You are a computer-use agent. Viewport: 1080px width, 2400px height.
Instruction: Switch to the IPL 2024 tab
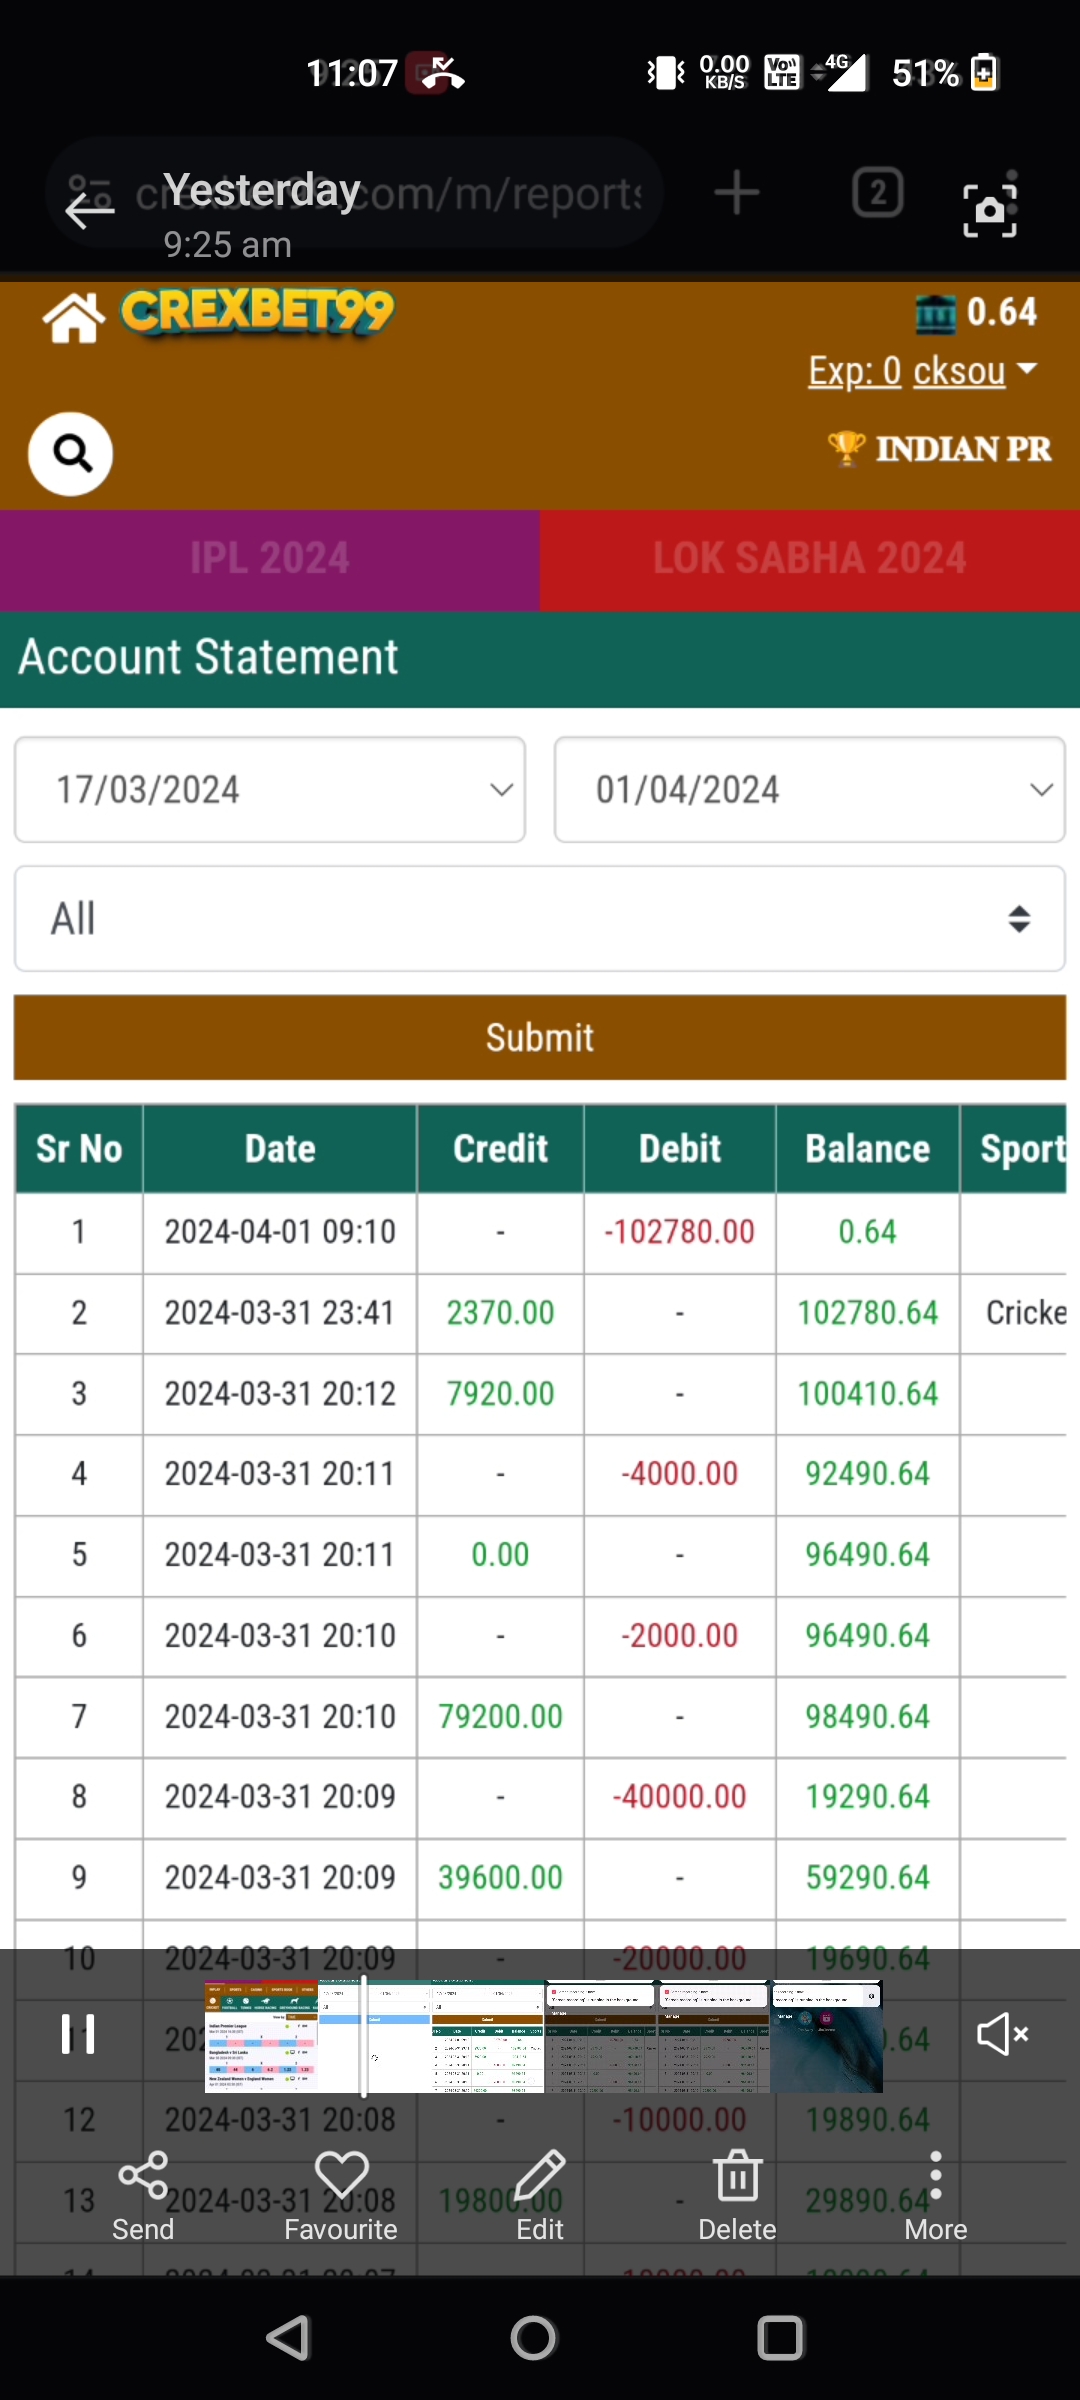tap(270, 559)
